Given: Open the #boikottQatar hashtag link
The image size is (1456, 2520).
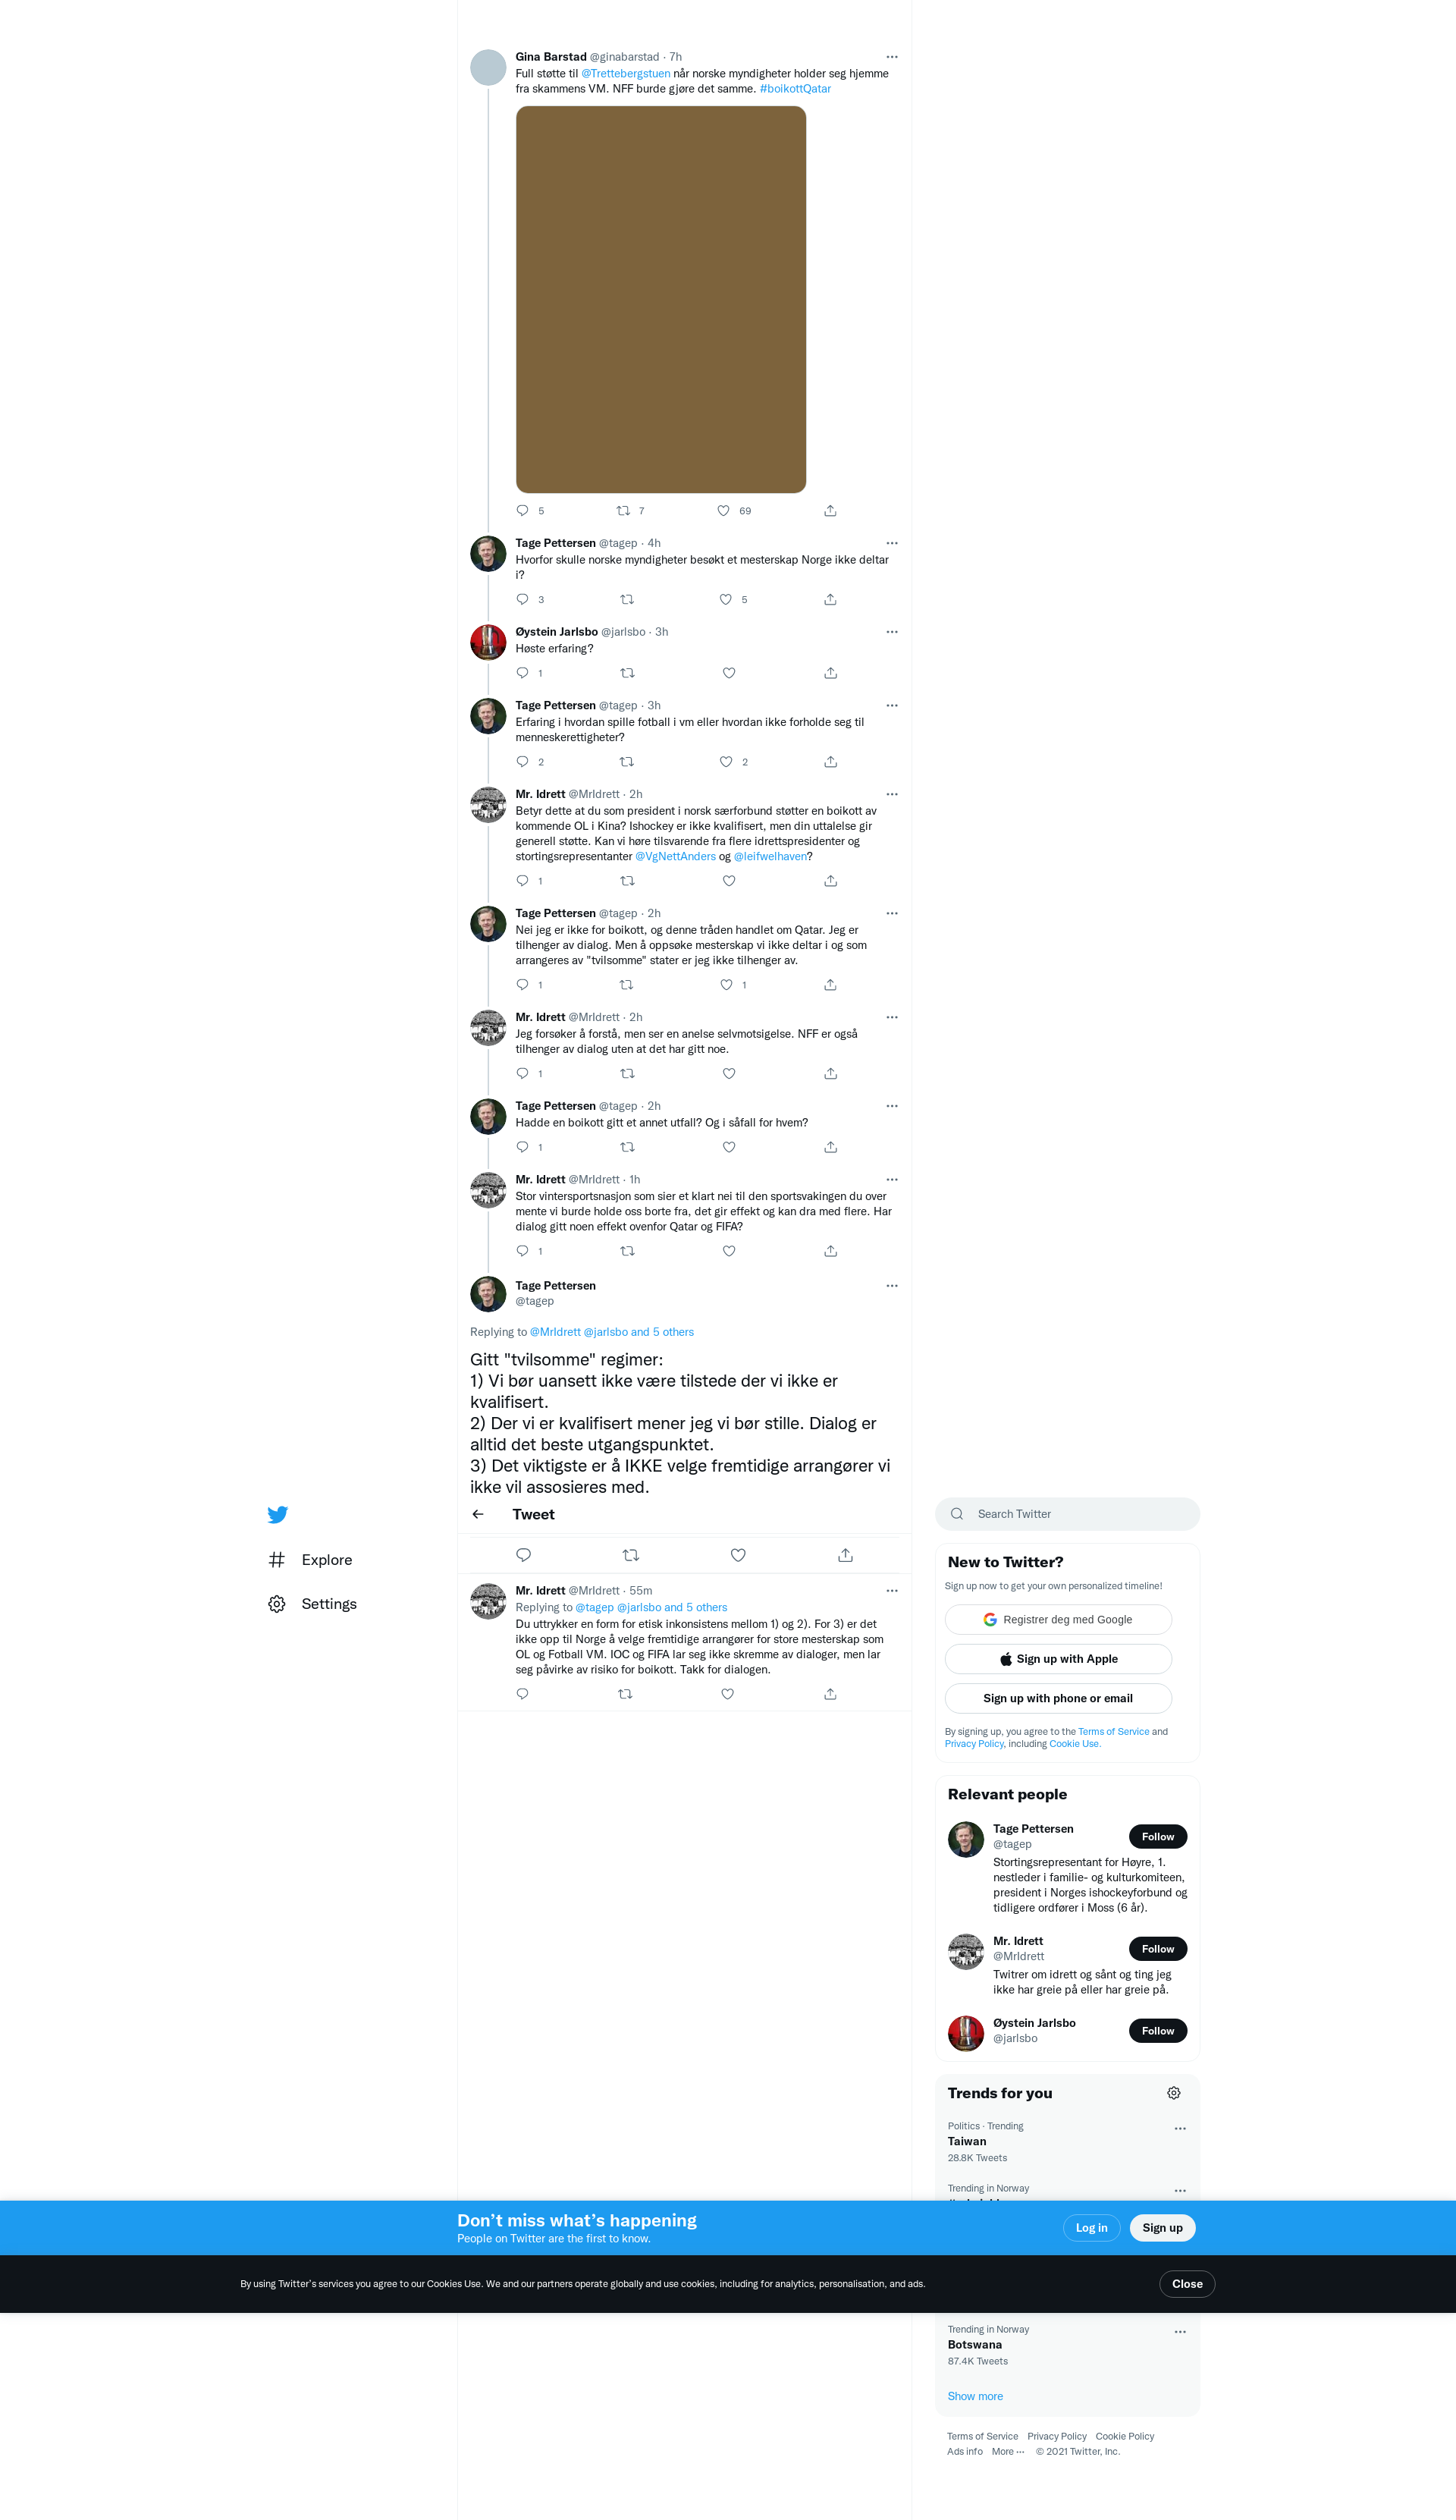Looking at the screenshot, I should [x=795, y=89].
